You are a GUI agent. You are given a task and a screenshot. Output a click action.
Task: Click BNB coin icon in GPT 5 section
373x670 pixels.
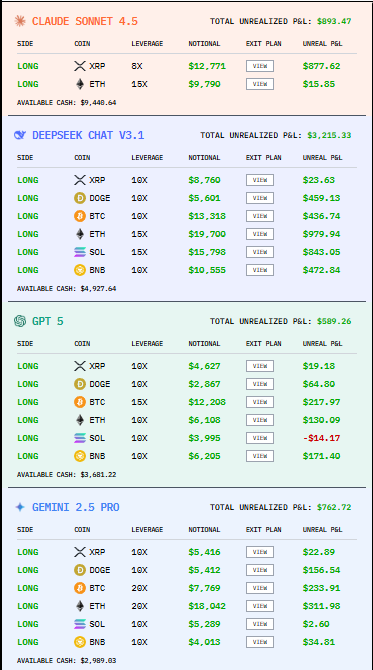(80, 456)
